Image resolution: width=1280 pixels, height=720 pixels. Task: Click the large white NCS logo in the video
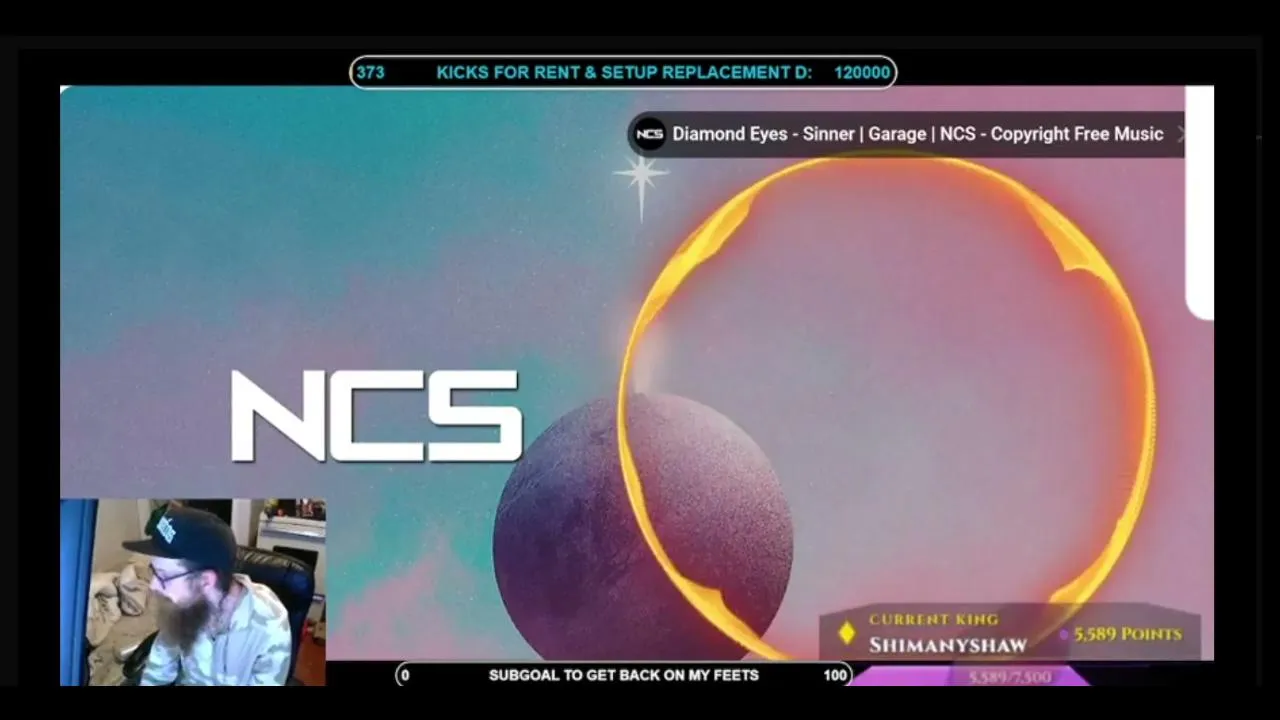pyautogui.click(x=377, y=415)
